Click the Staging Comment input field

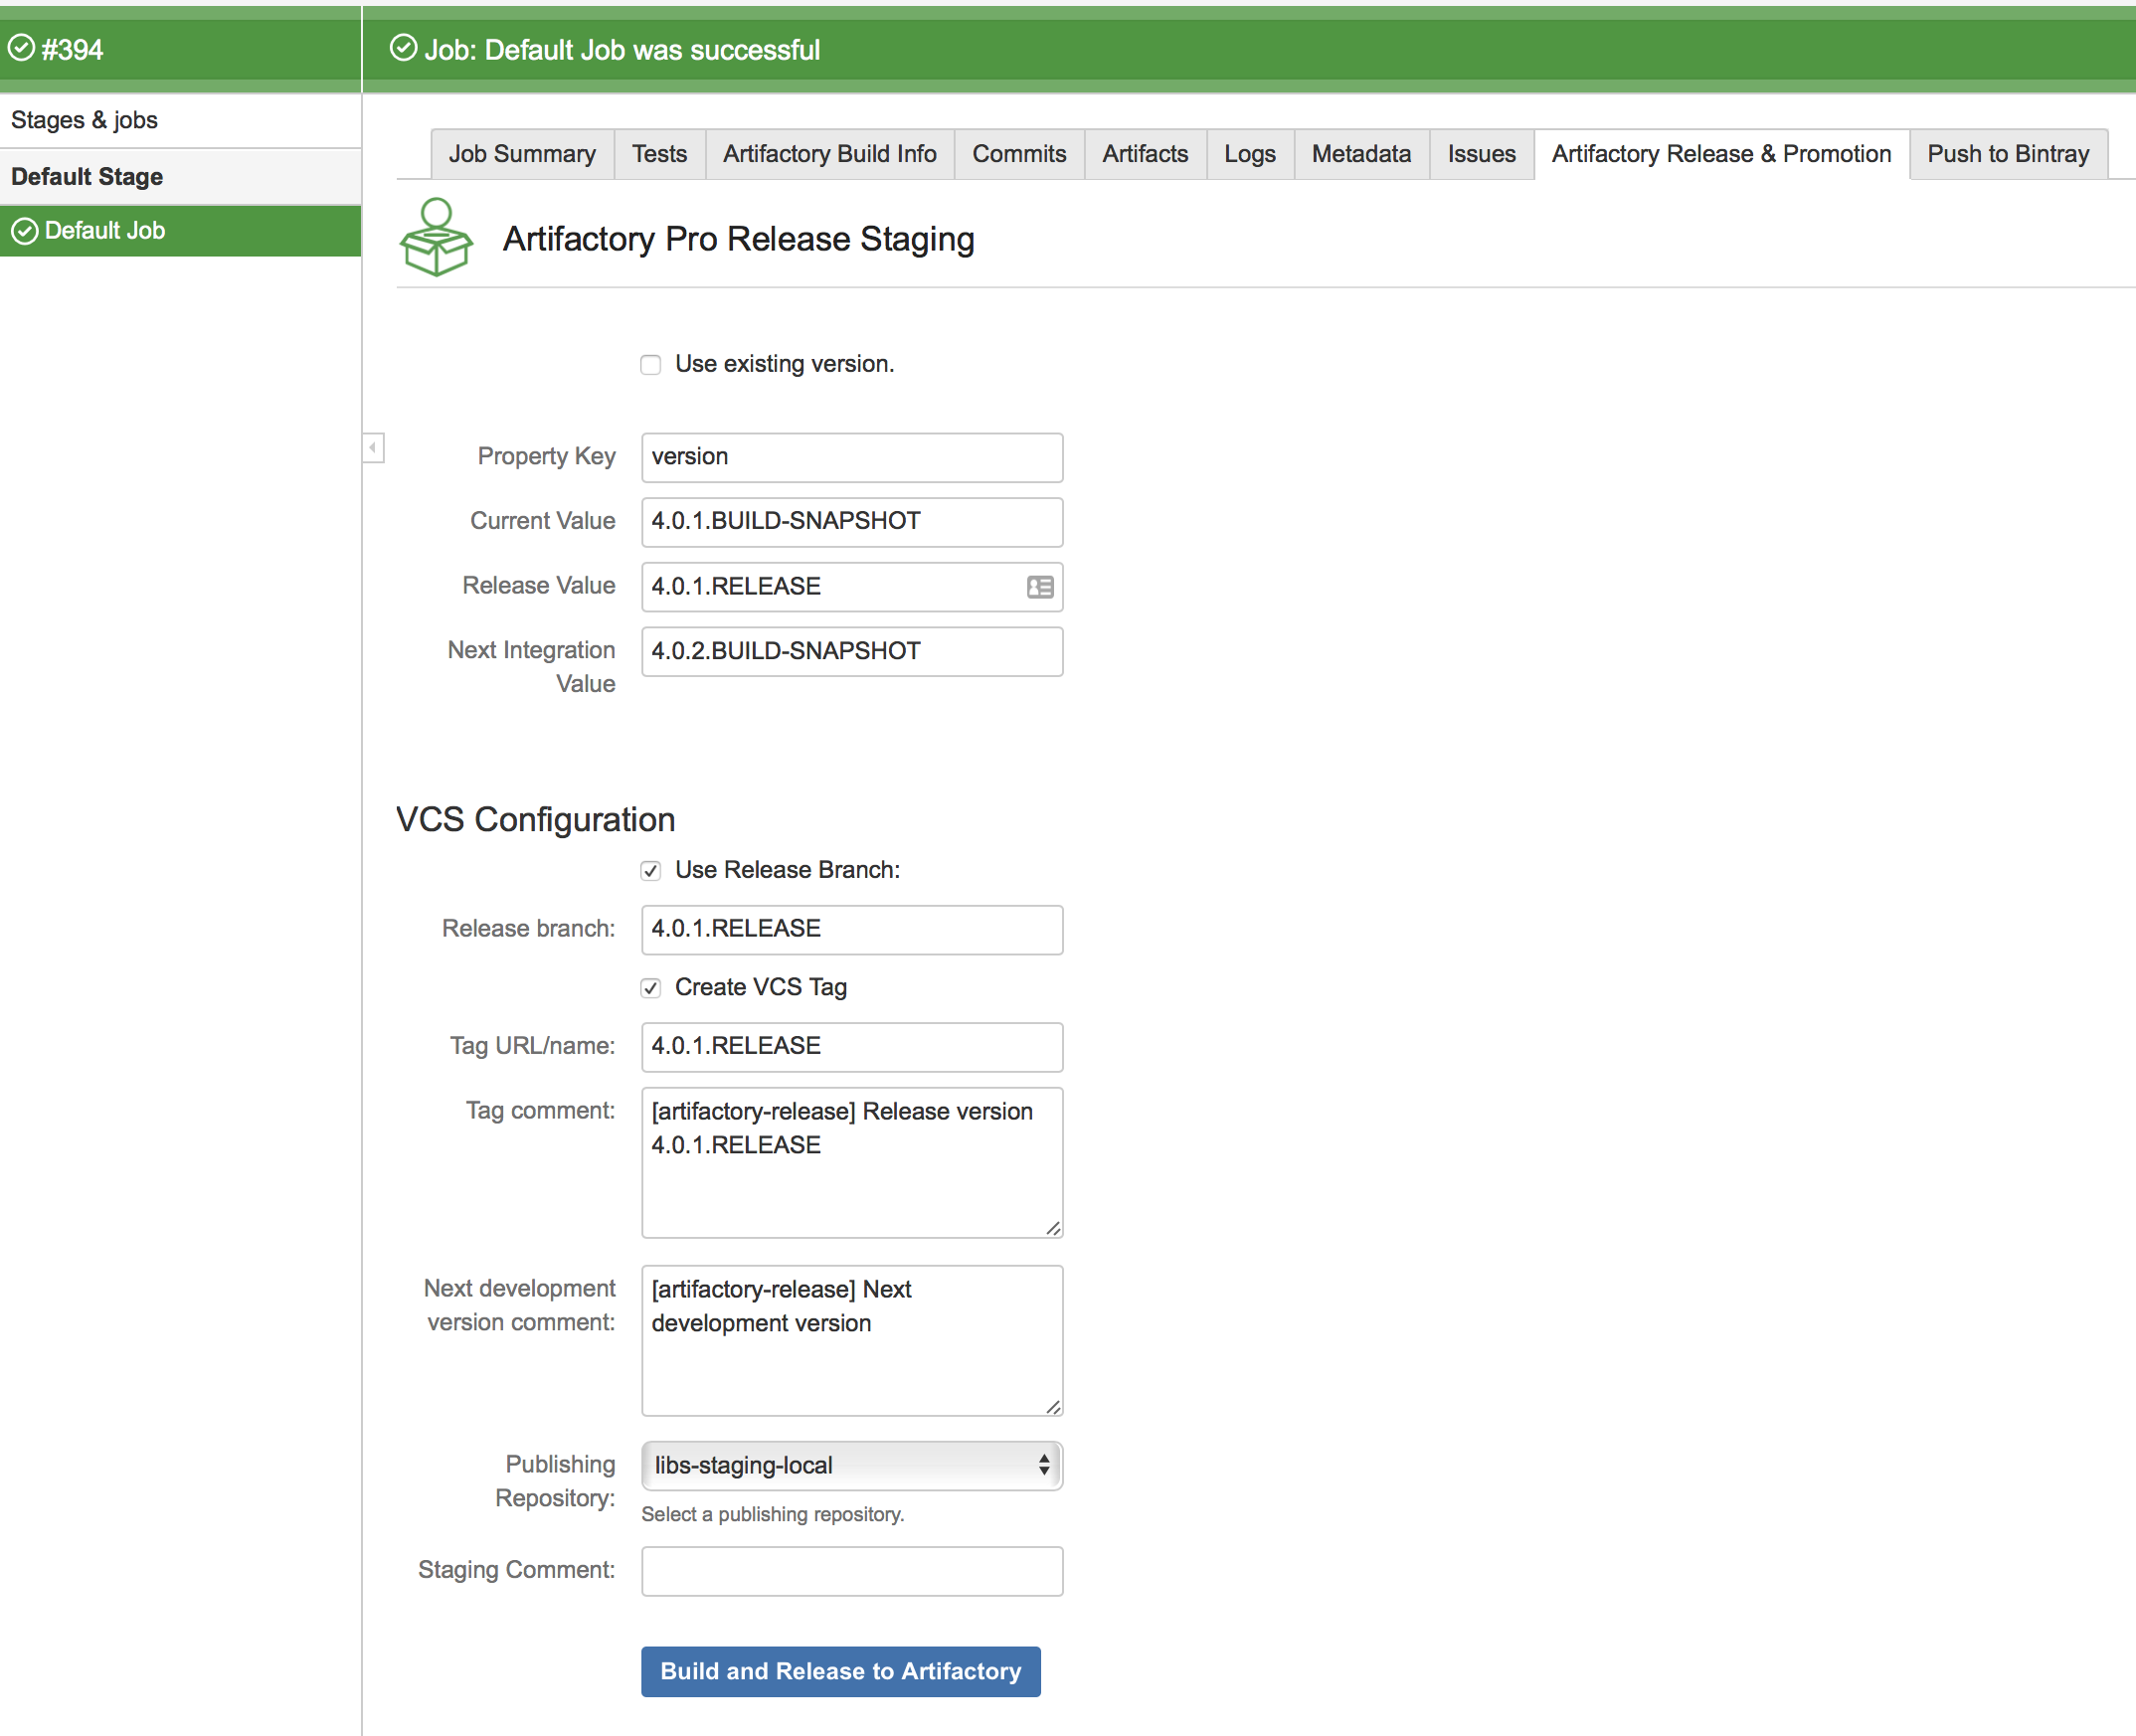[851, 1571]
